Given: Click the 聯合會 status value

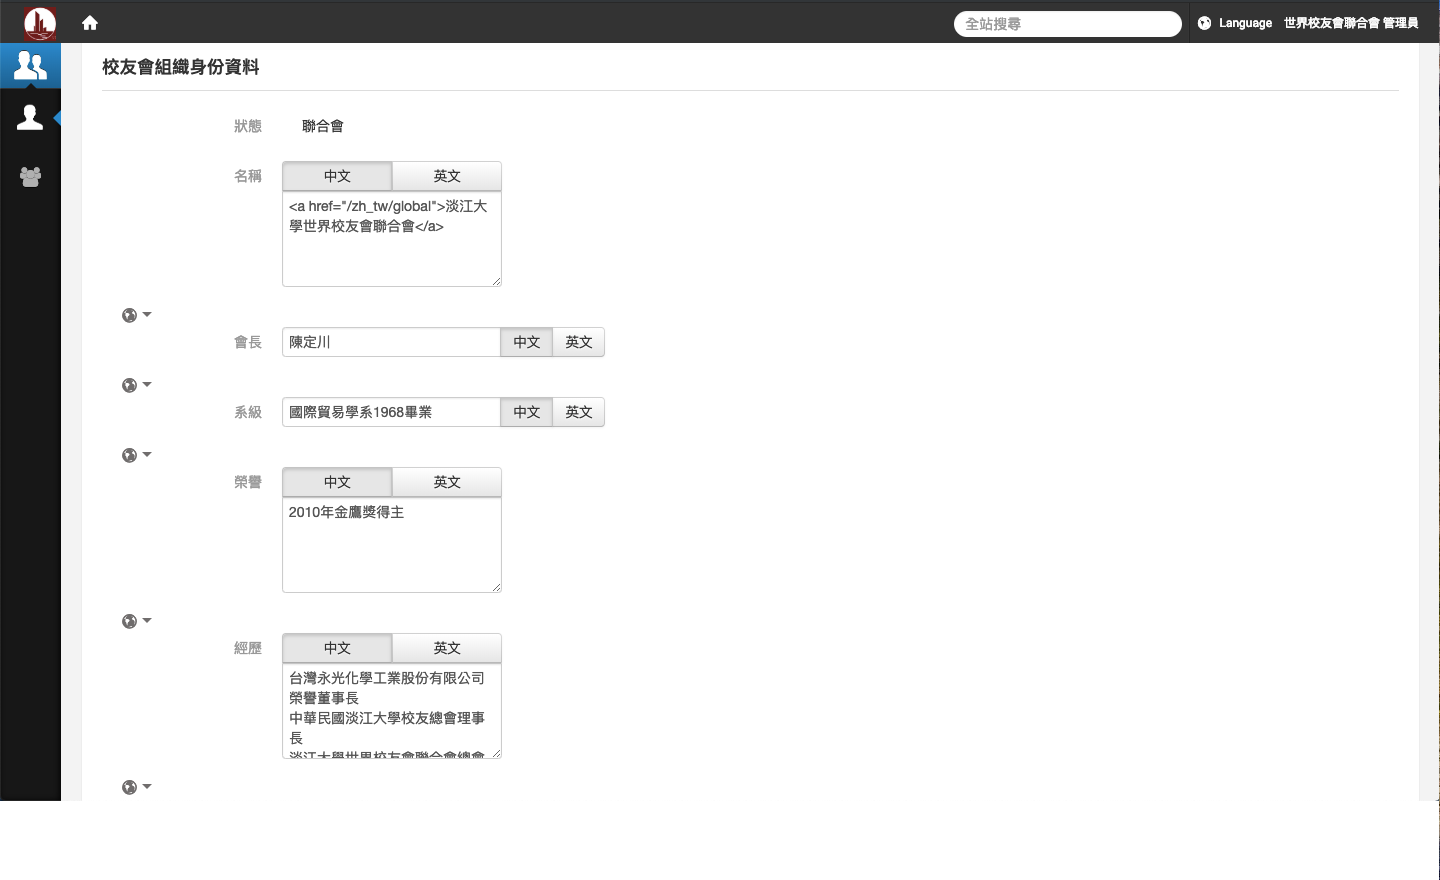Looking at the screenshot, I should pos(323,126).
